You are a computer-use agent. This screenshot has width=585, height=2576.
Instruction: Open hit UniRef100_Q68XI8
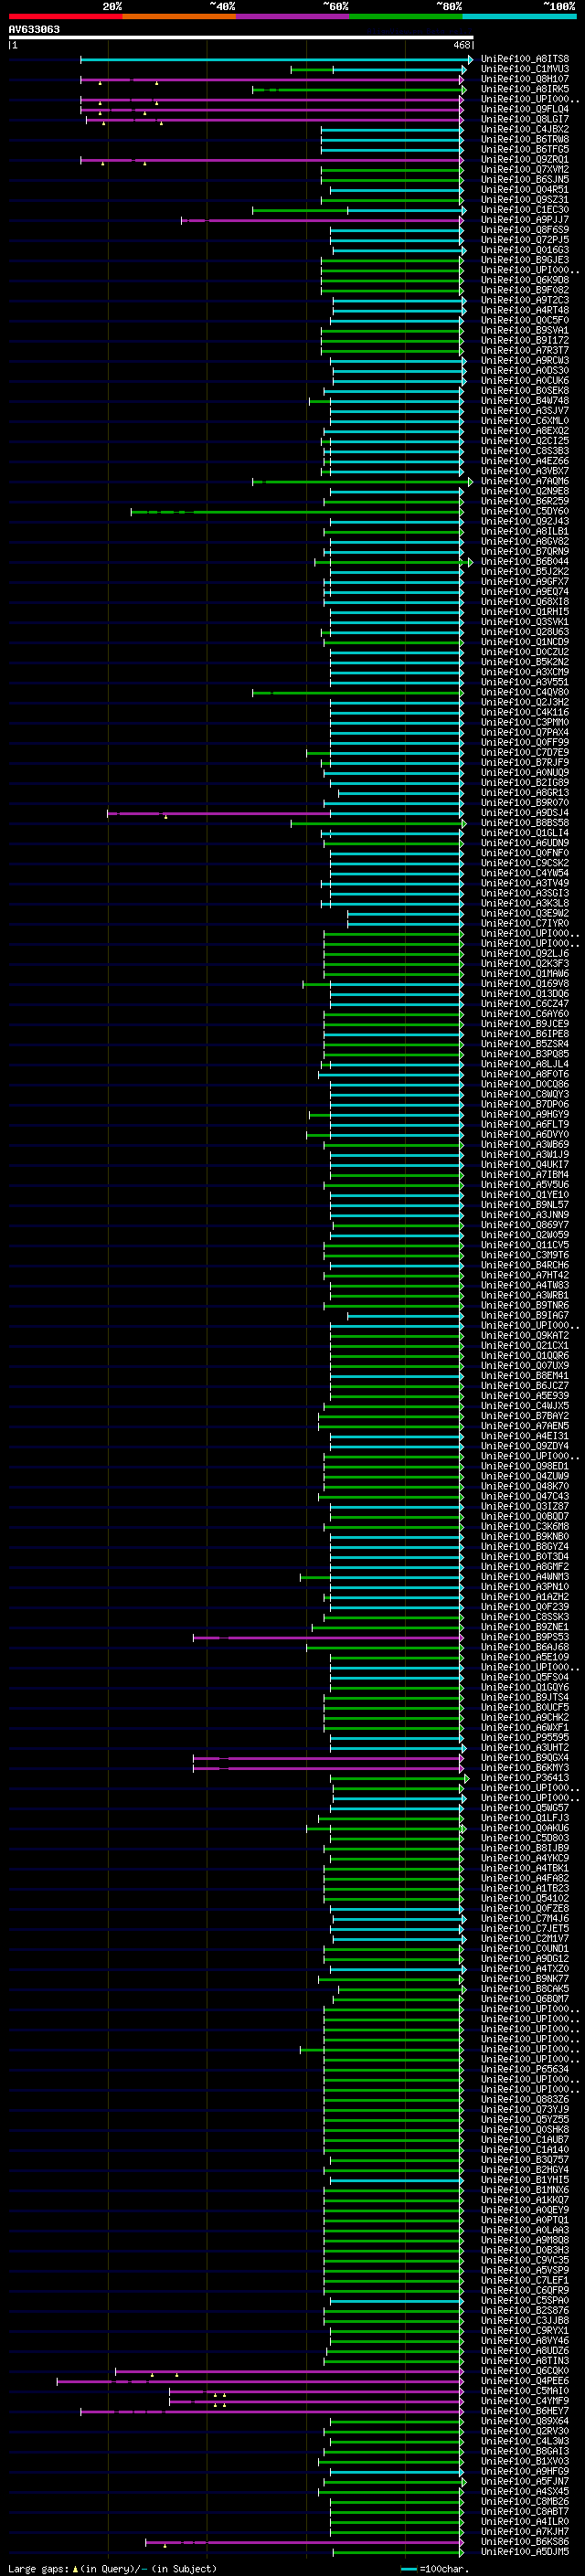point(524,602)
